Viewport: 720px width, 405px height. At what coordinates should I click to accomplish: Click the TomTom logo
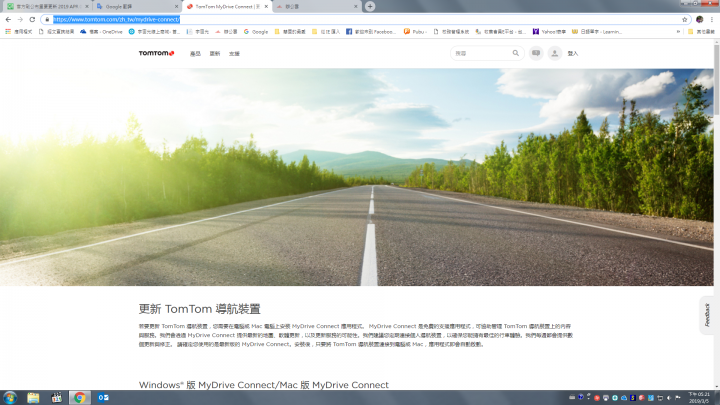point(156,53)
